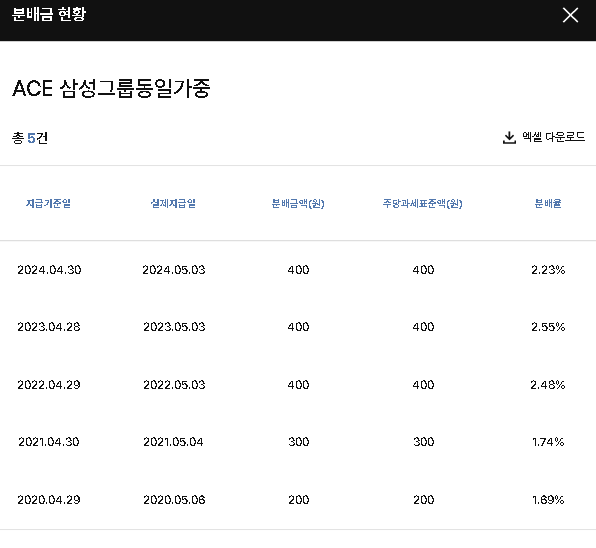Click the 2020.05.06 payment date cell
The width and height of the screenshot is (596, 548).
tap(174, 499)
